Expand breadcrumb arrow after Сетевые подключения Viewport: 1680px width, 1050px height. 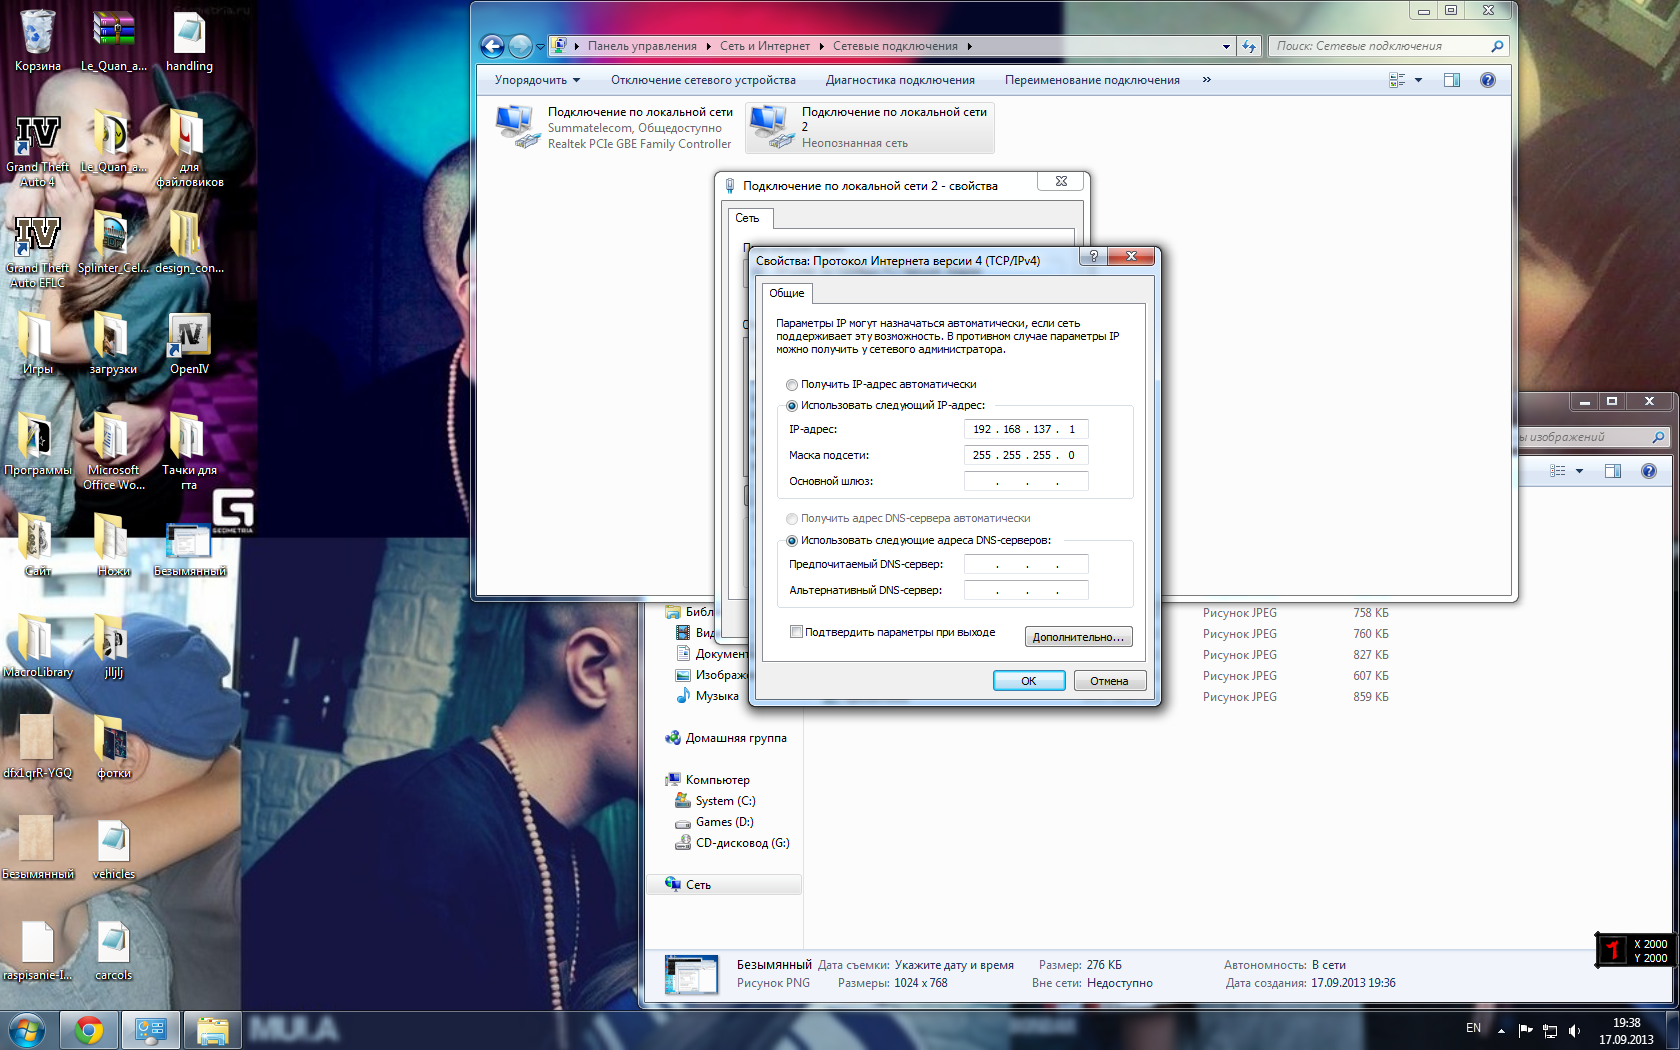tap(969, 46)
